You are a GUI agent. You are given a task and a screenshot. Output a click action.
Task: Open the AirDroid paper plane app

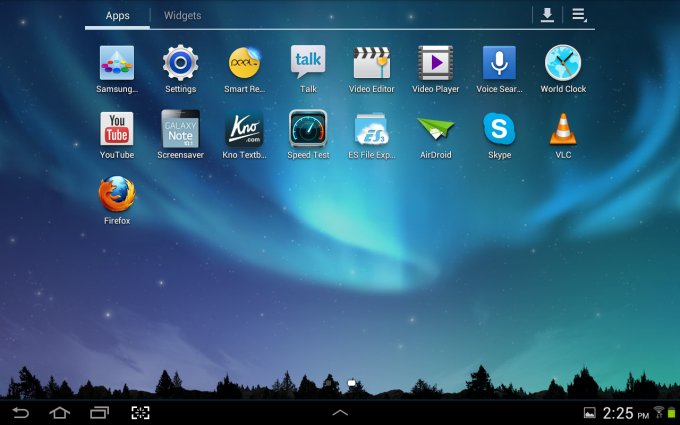[x=435, y=129]
